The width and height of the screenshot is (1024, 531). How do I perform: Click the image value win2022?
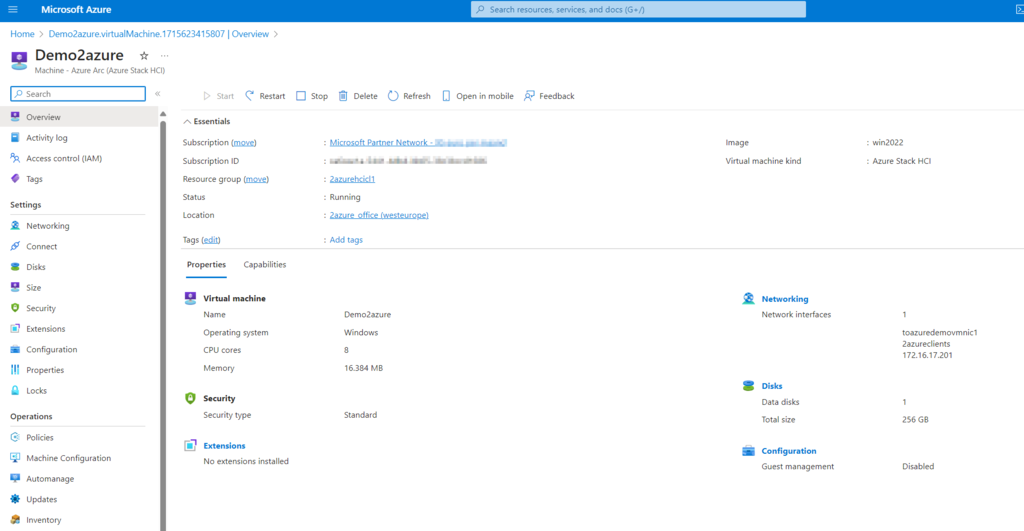(888, 142)
